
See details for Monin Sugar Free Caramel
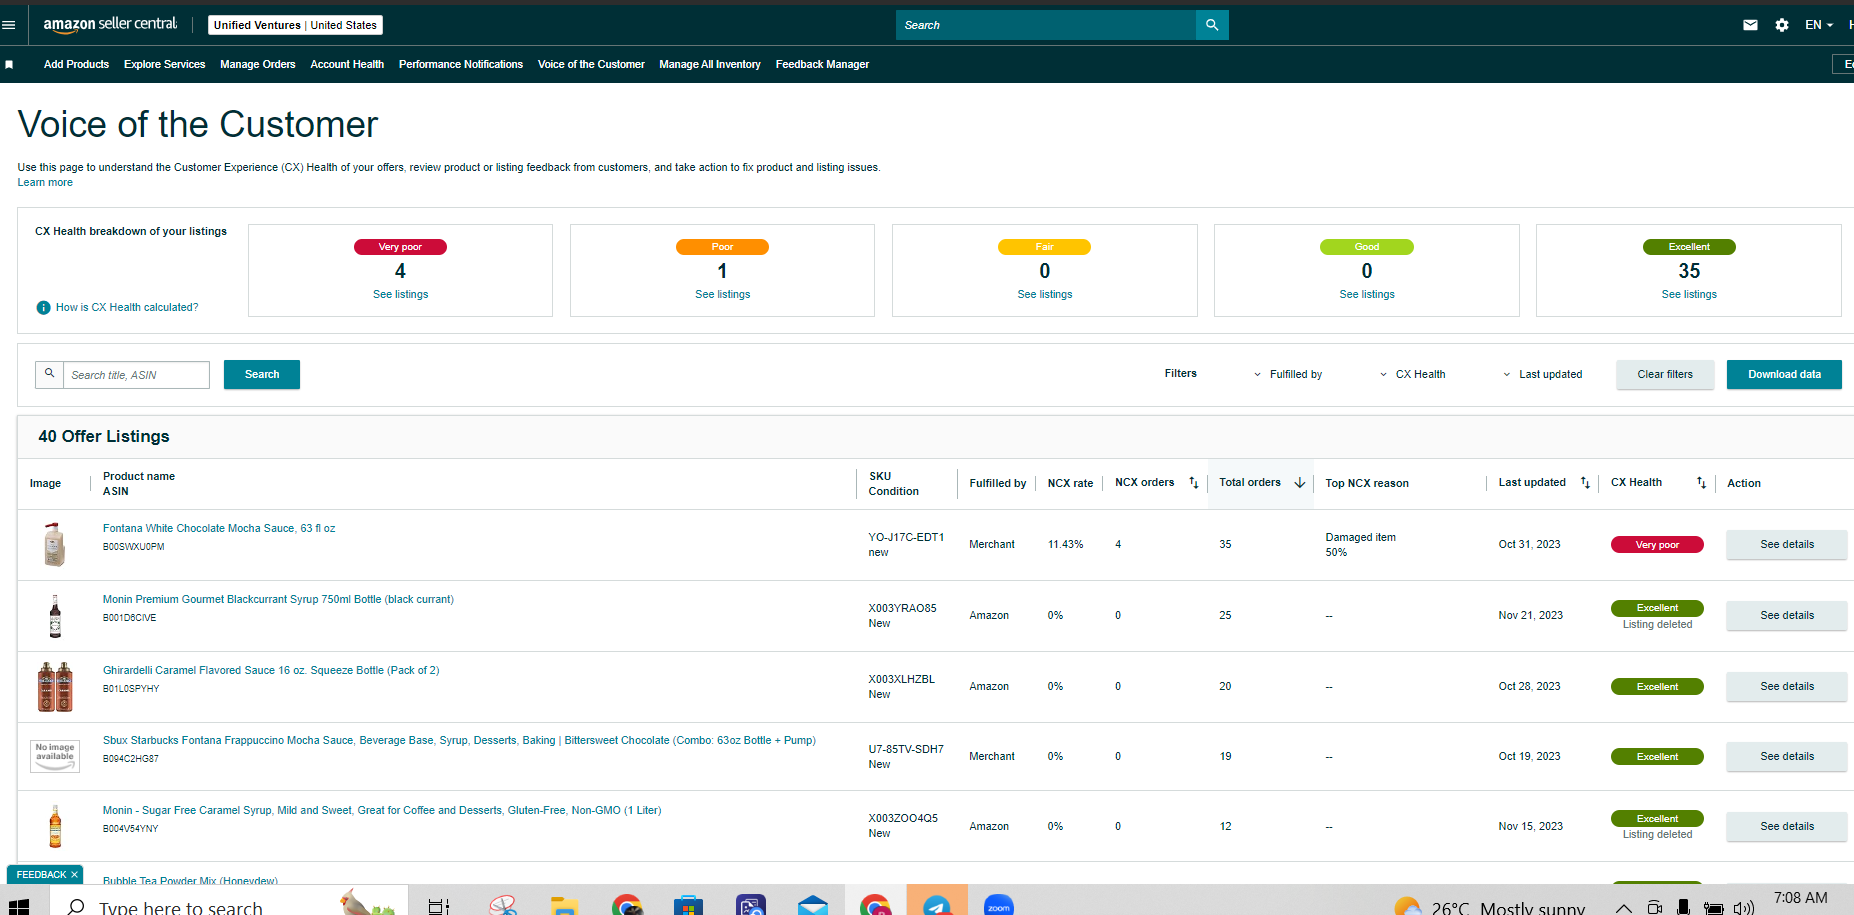click(1787, 827)
